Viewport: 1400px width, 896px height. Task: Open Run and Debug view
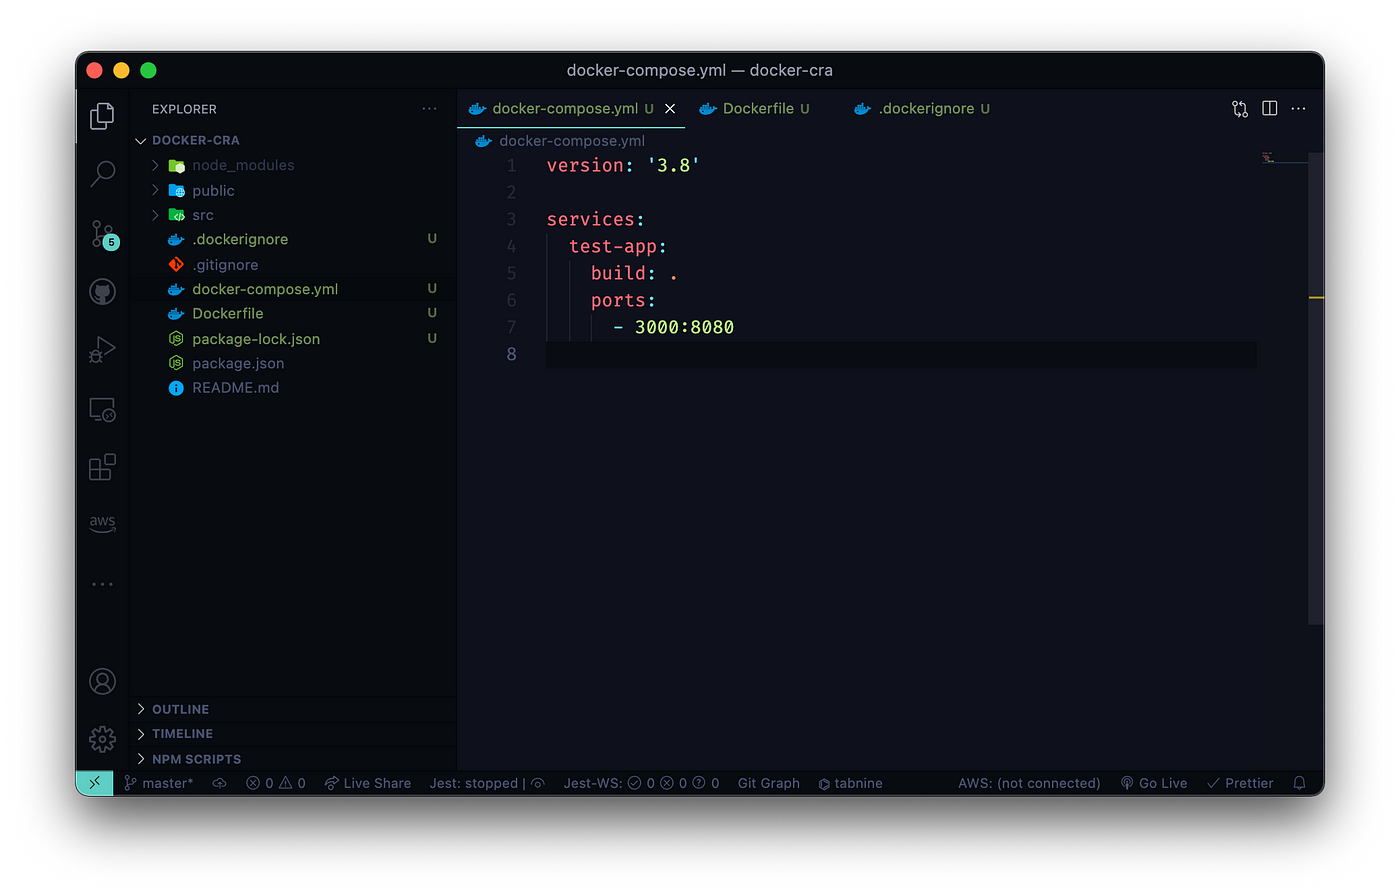click(102, 350)
